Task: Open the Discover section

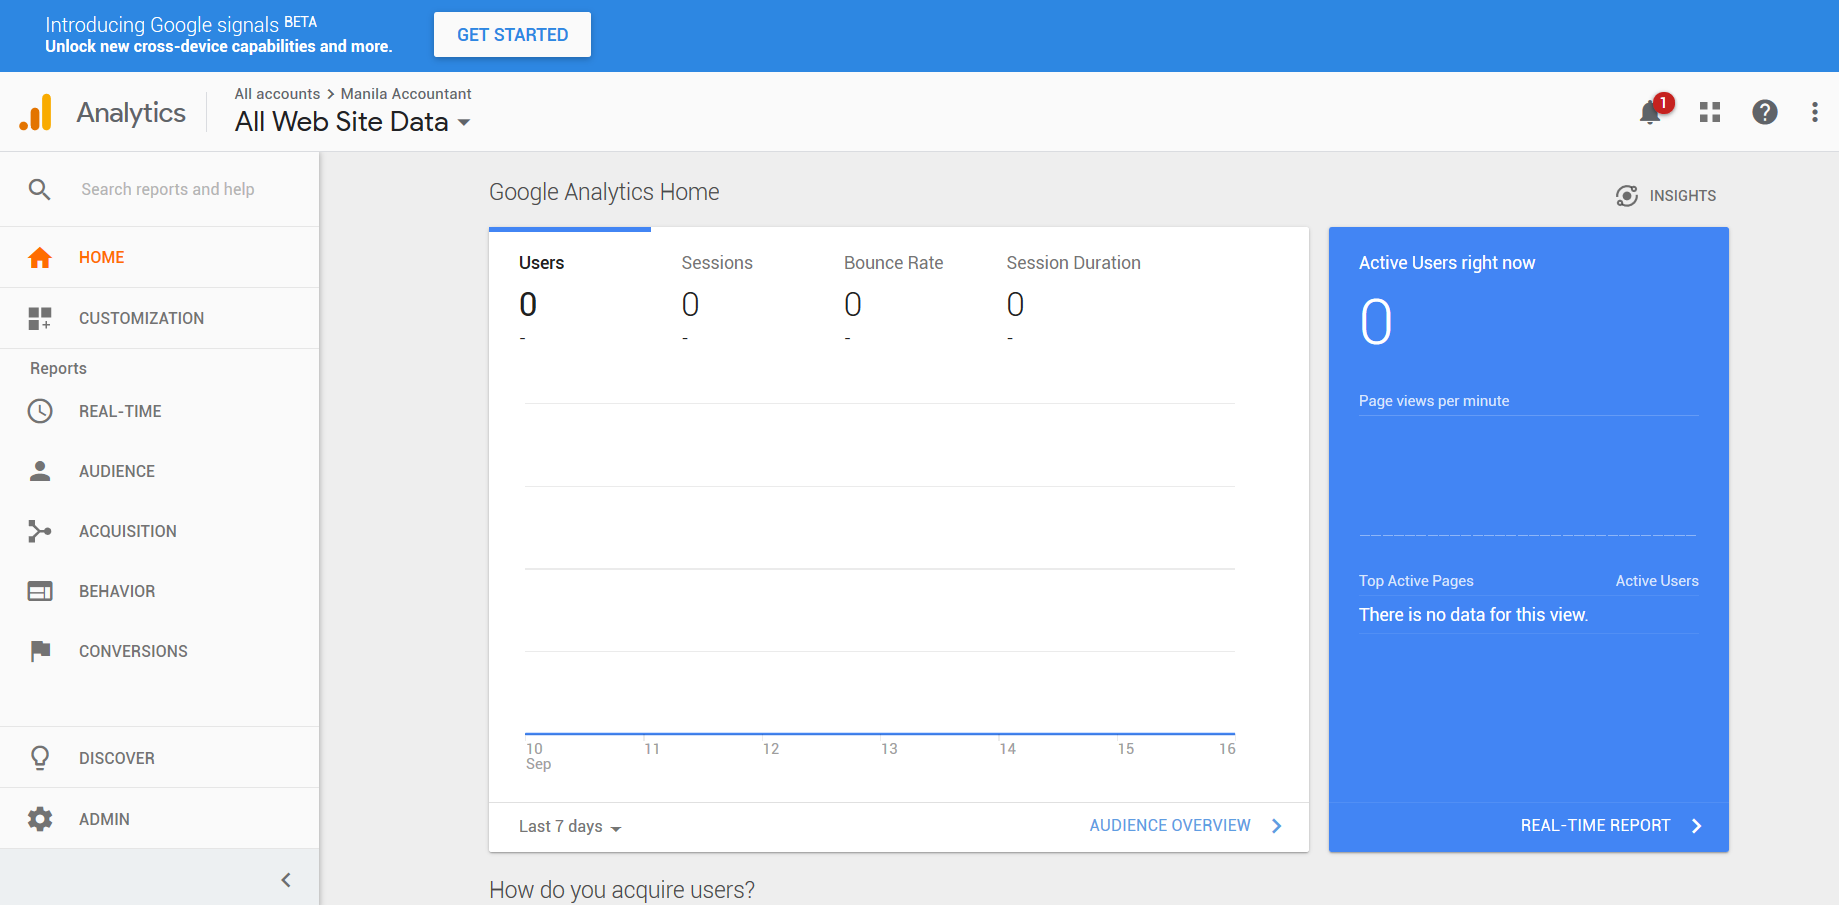Action: tap(116, 758)
